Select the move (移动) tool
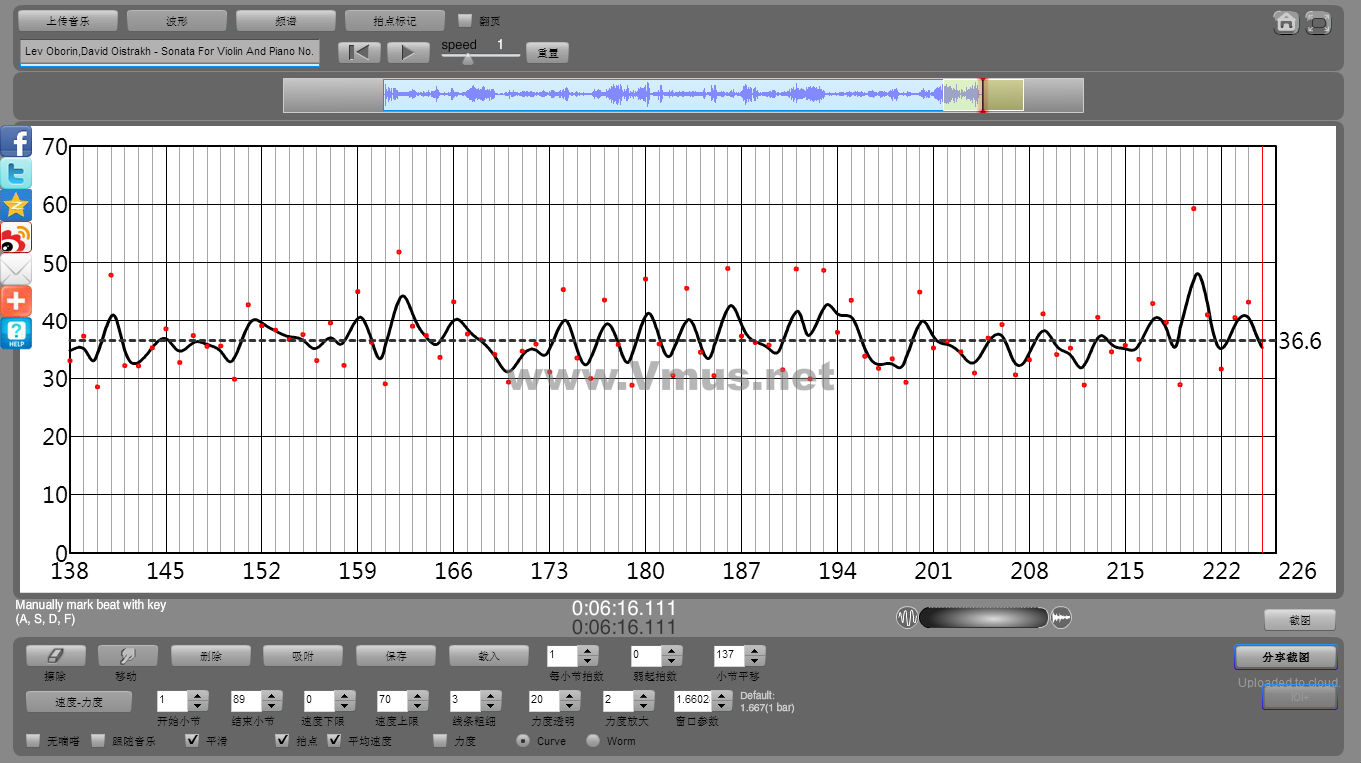Viewport: 1361px width, 763px height. click(x=128, y=656)
